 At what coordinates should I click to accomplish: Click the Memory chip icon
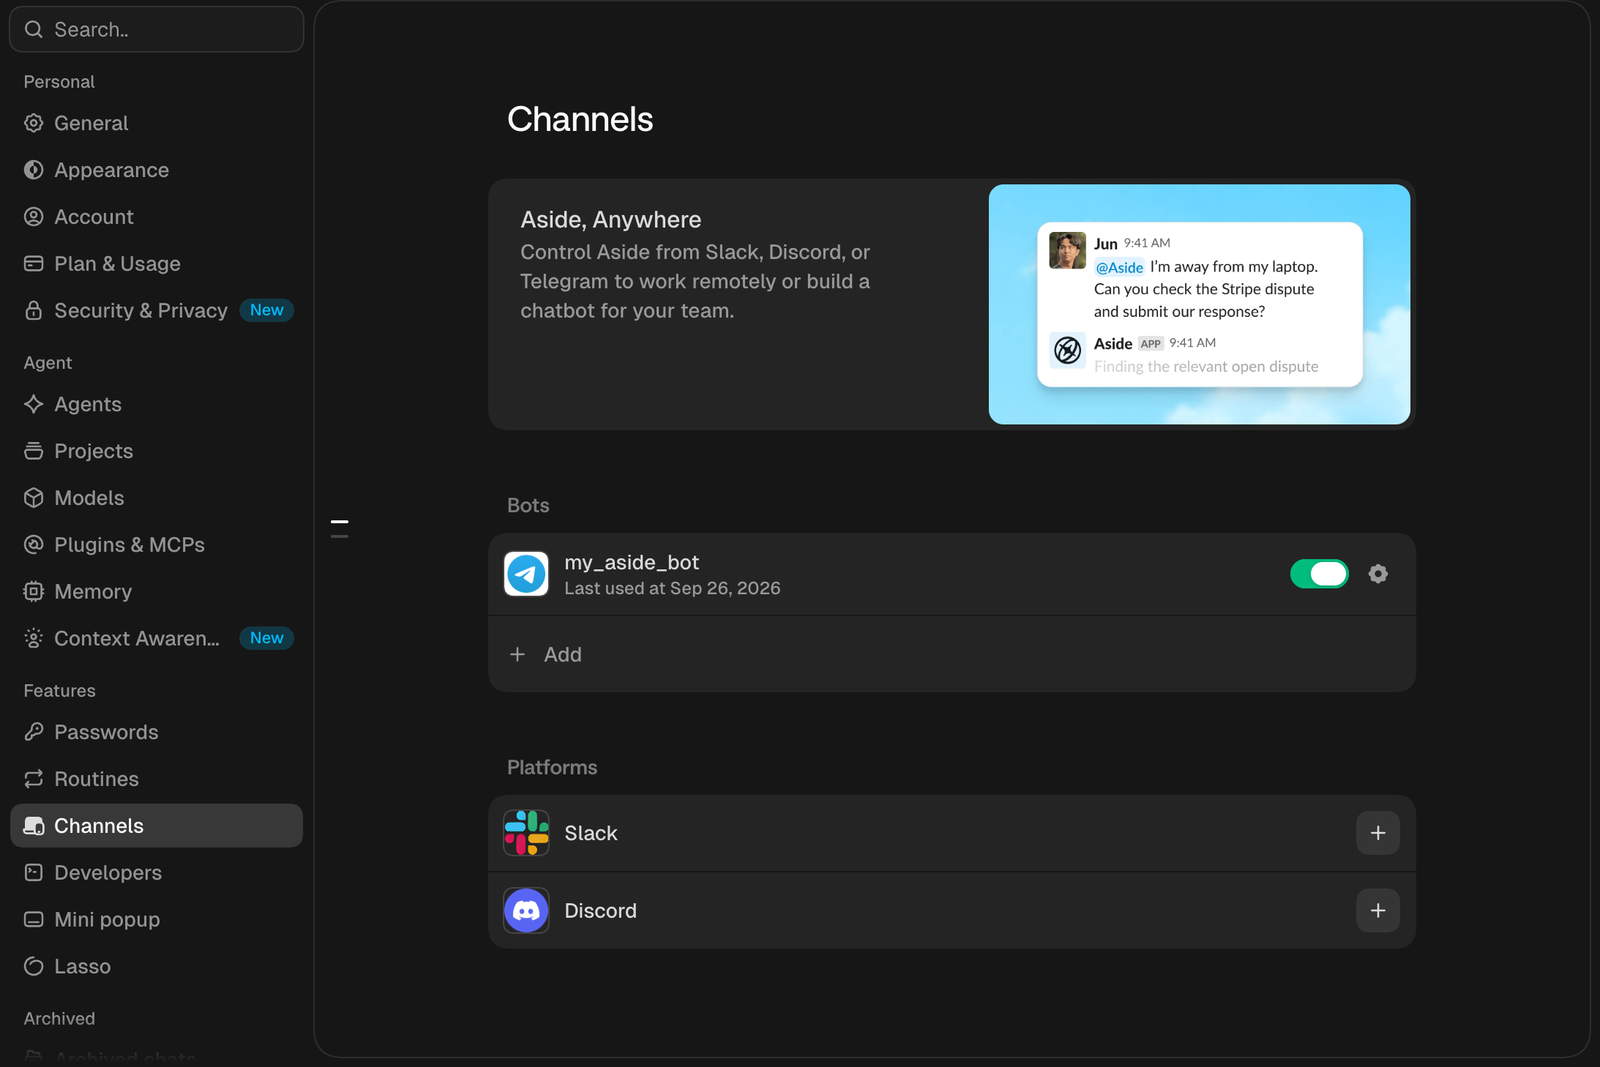[34, 592]
